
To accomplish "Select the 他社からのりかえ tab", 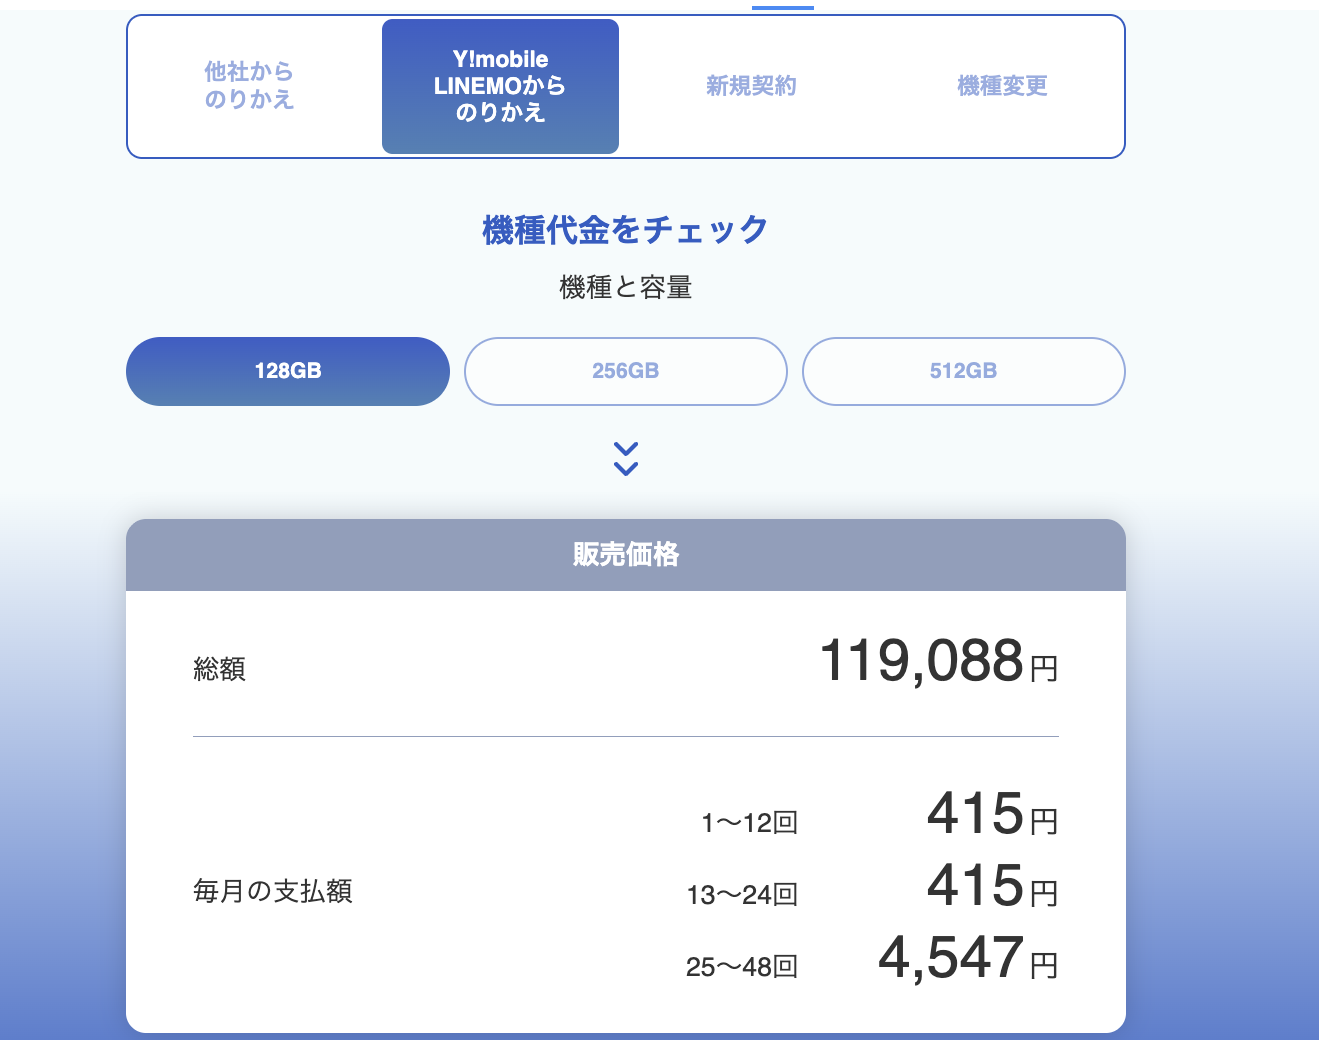I will [x=249, y=86].
